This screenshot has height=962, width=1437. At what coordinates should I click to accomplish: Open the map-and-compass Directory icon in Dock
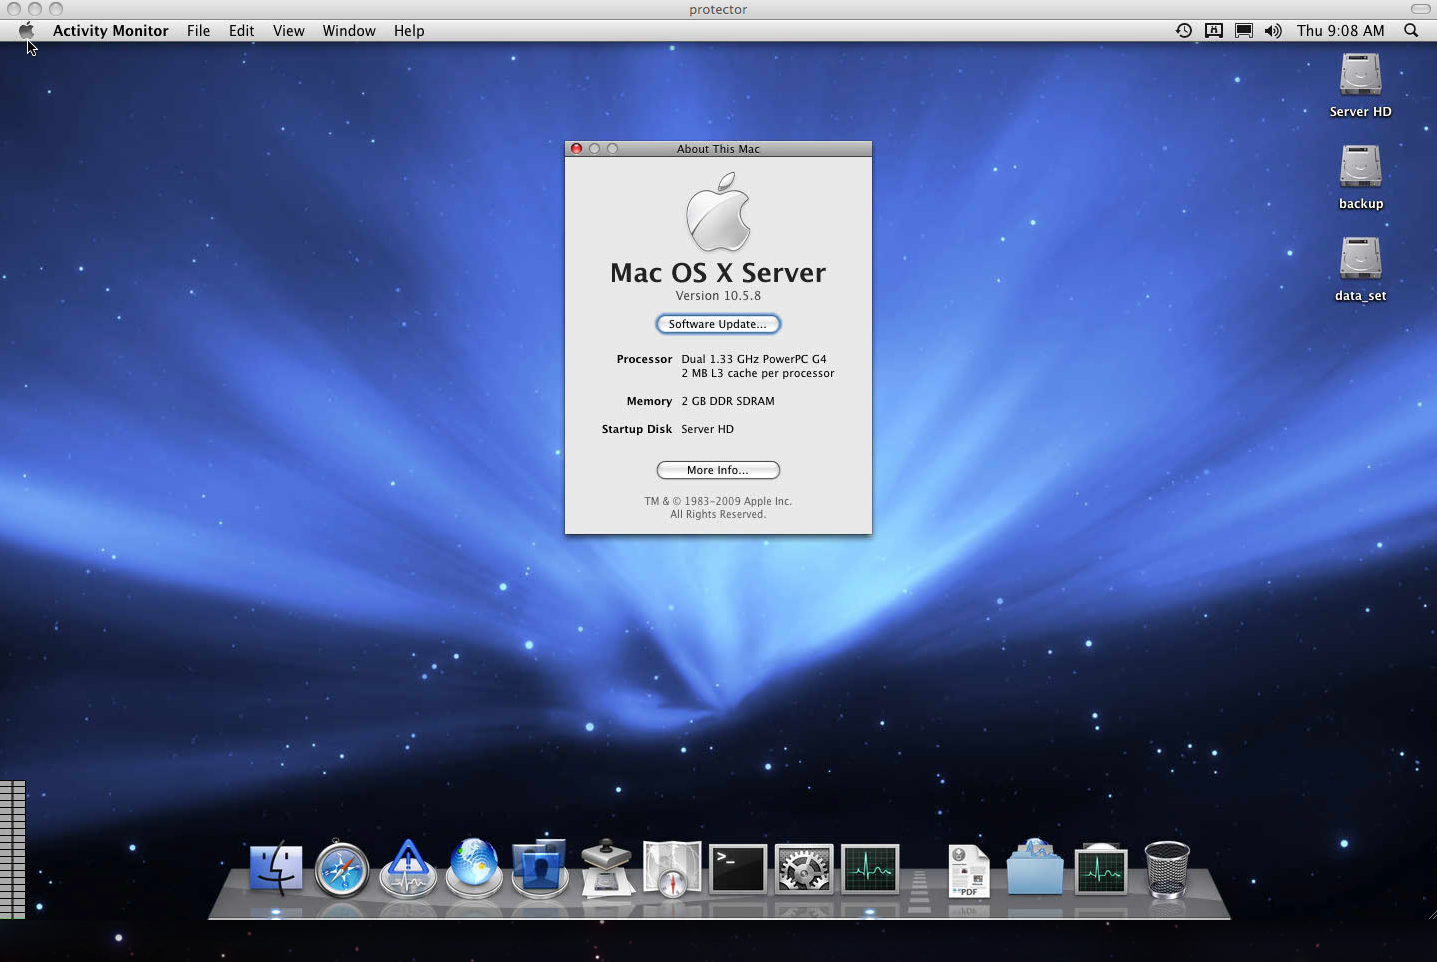pos(672,868)
